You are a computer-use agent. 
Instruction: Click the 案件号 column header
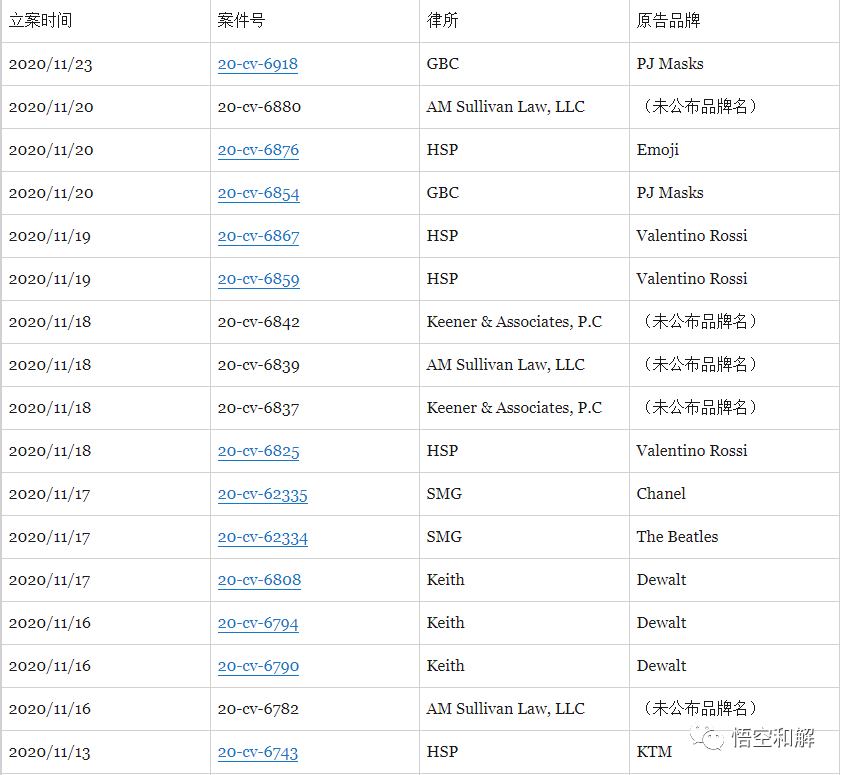(243, 20)
